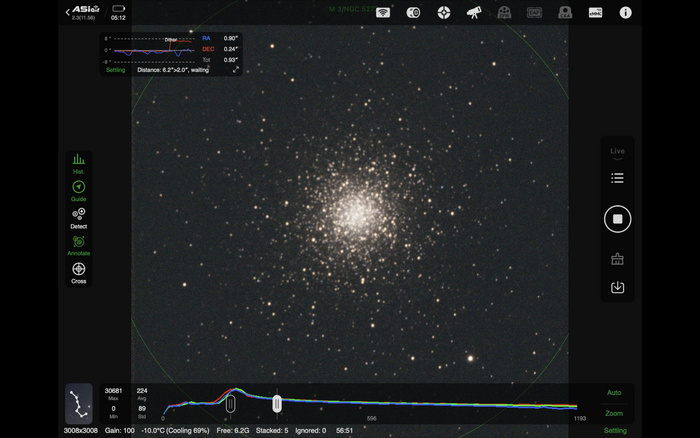Viewport: 700px width, 438px height.
Task: Click the Stacked: 5 counter
Action: coord(272,431)
